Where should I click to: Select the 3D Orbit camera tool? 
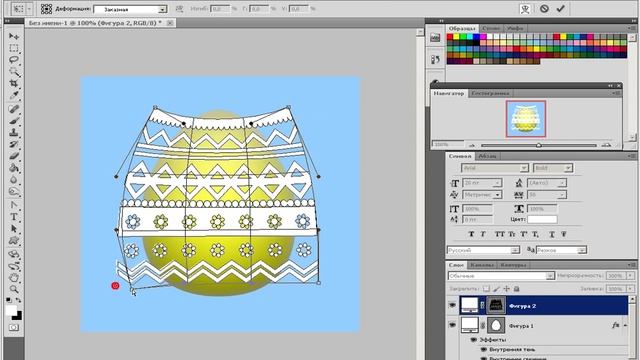click(x=14, y=266)
